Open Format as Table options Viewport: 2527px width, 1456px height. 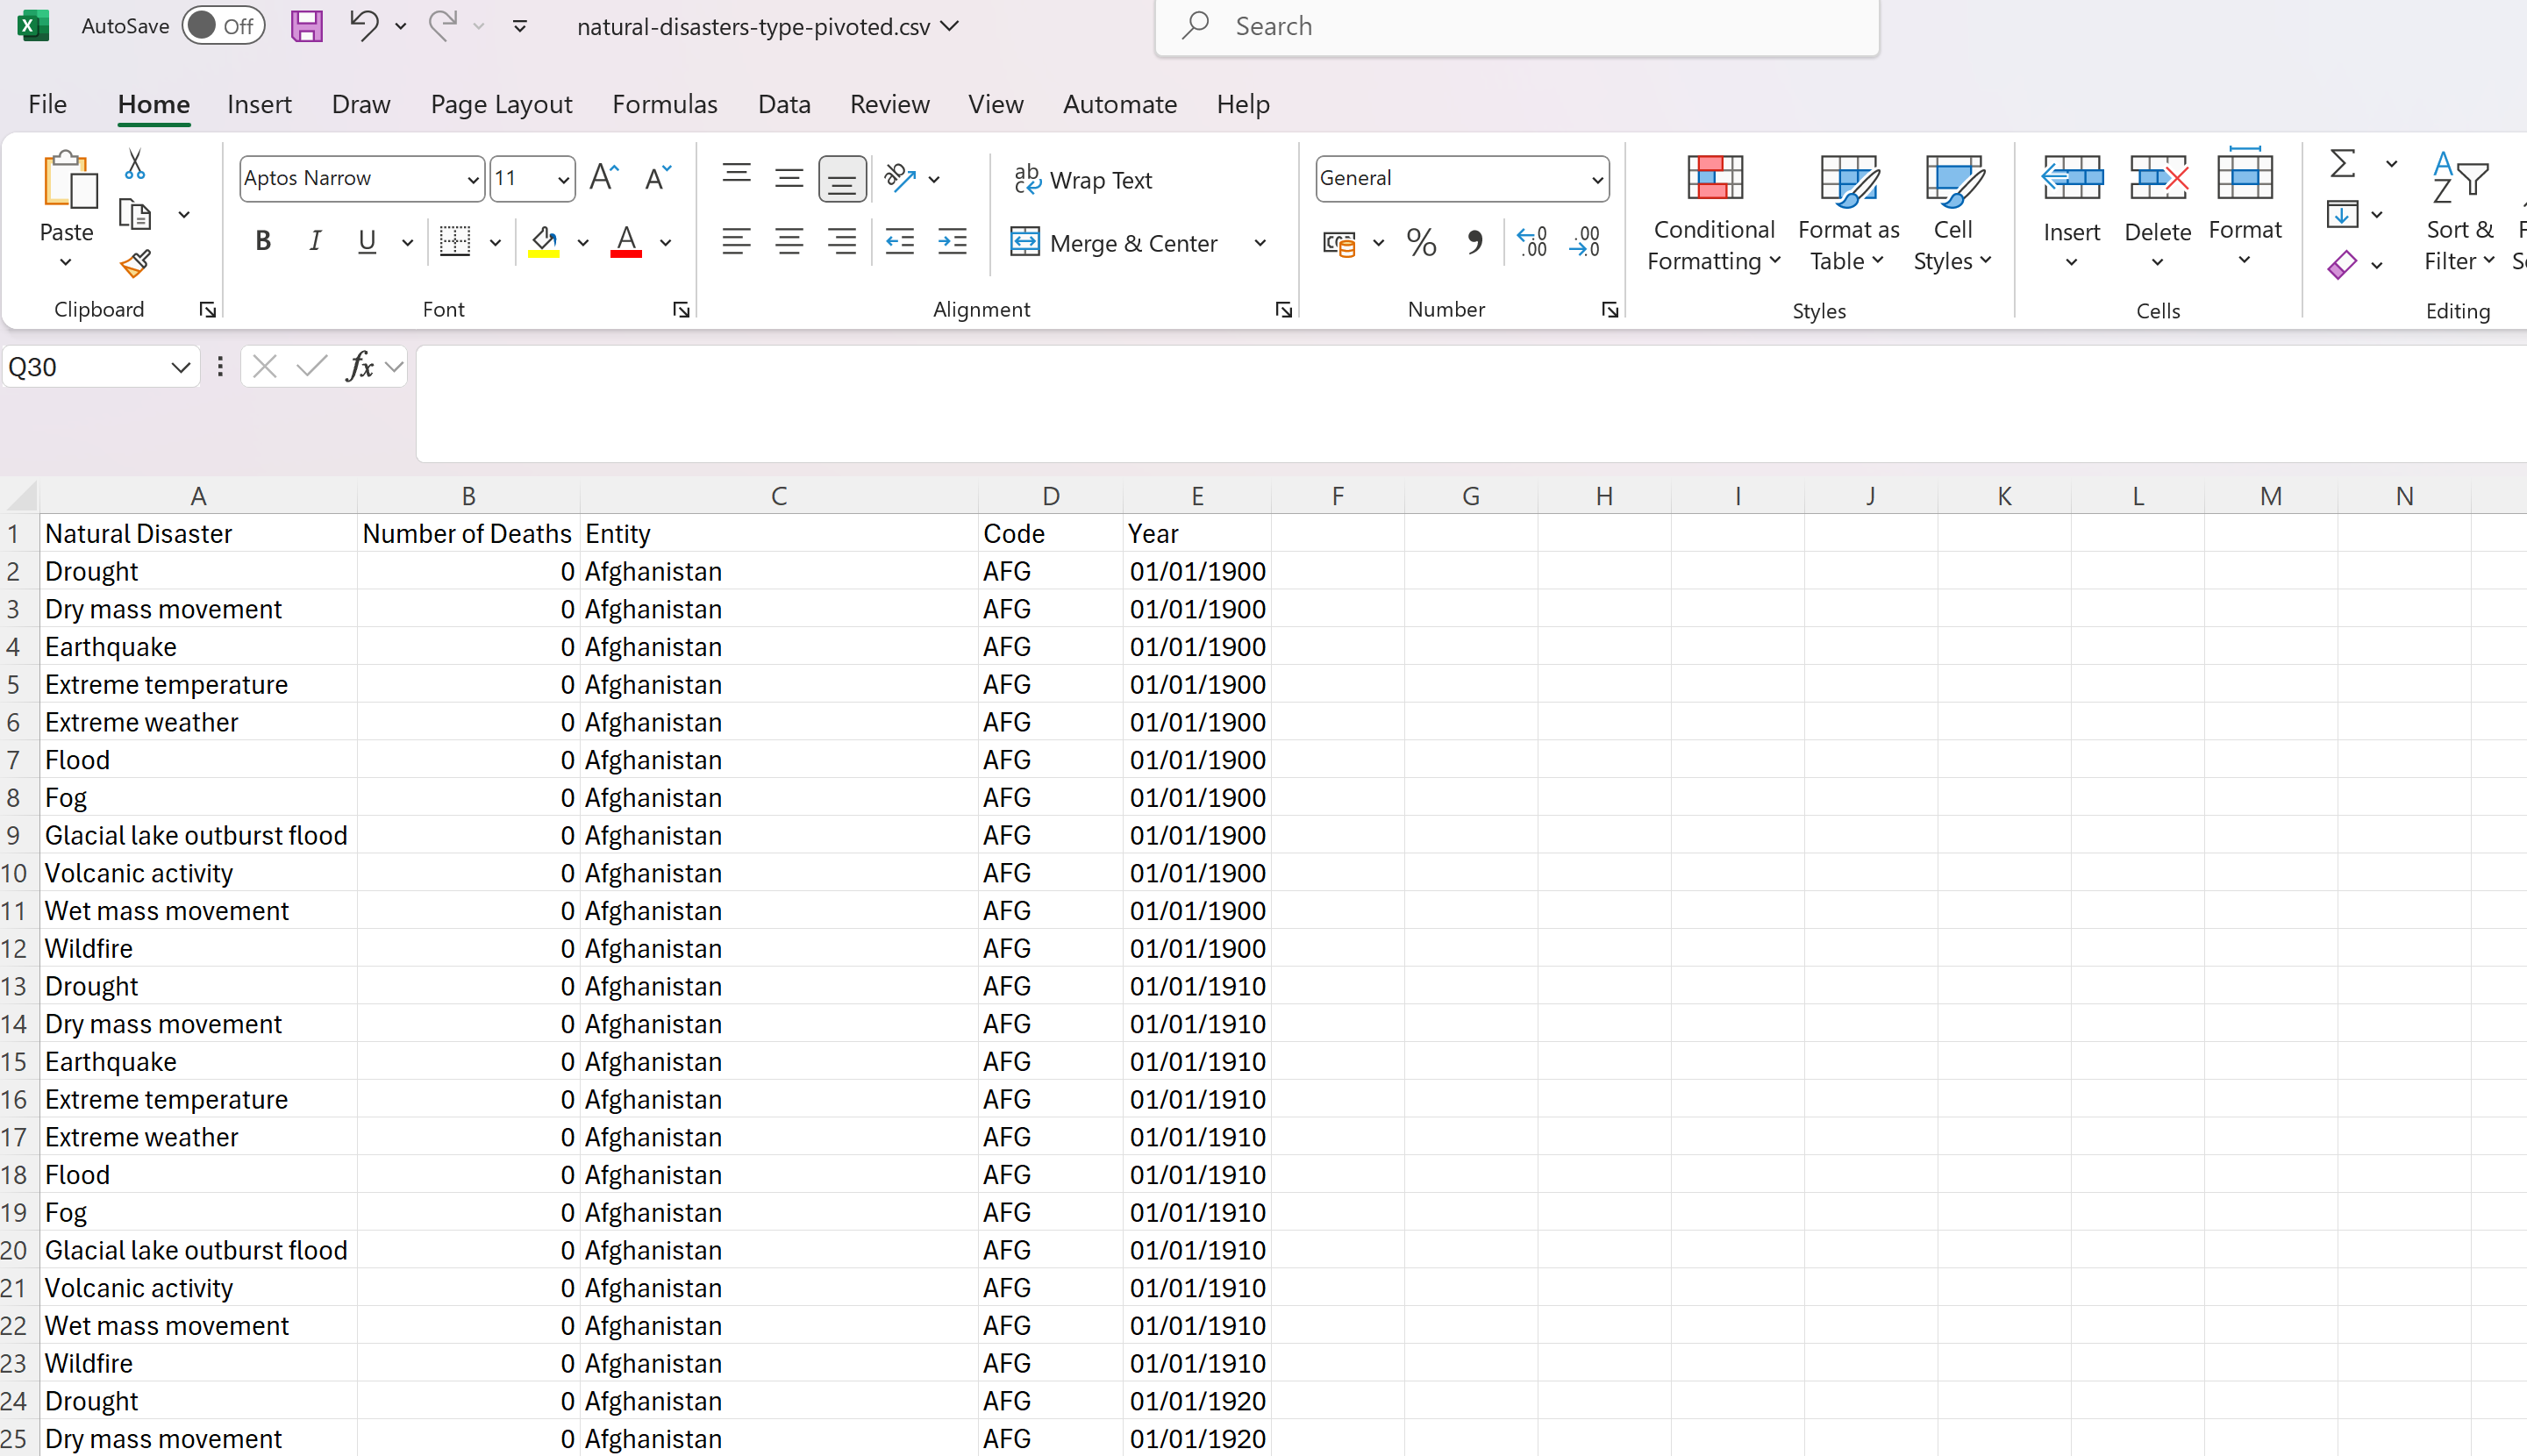pyautogui.click(x=1847, y=210)
